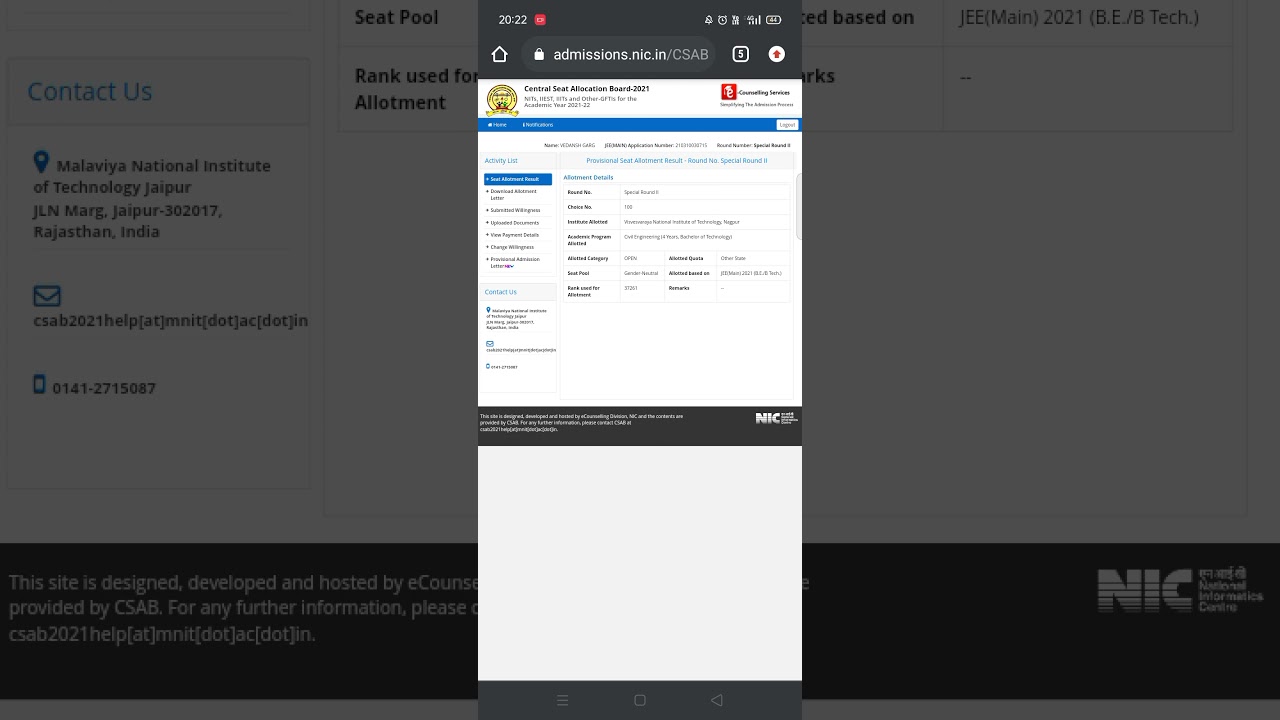The width and height of the screenshot is (1280, 720).
Task: Click the CSAB emblem logo
Action: (502, 100)
